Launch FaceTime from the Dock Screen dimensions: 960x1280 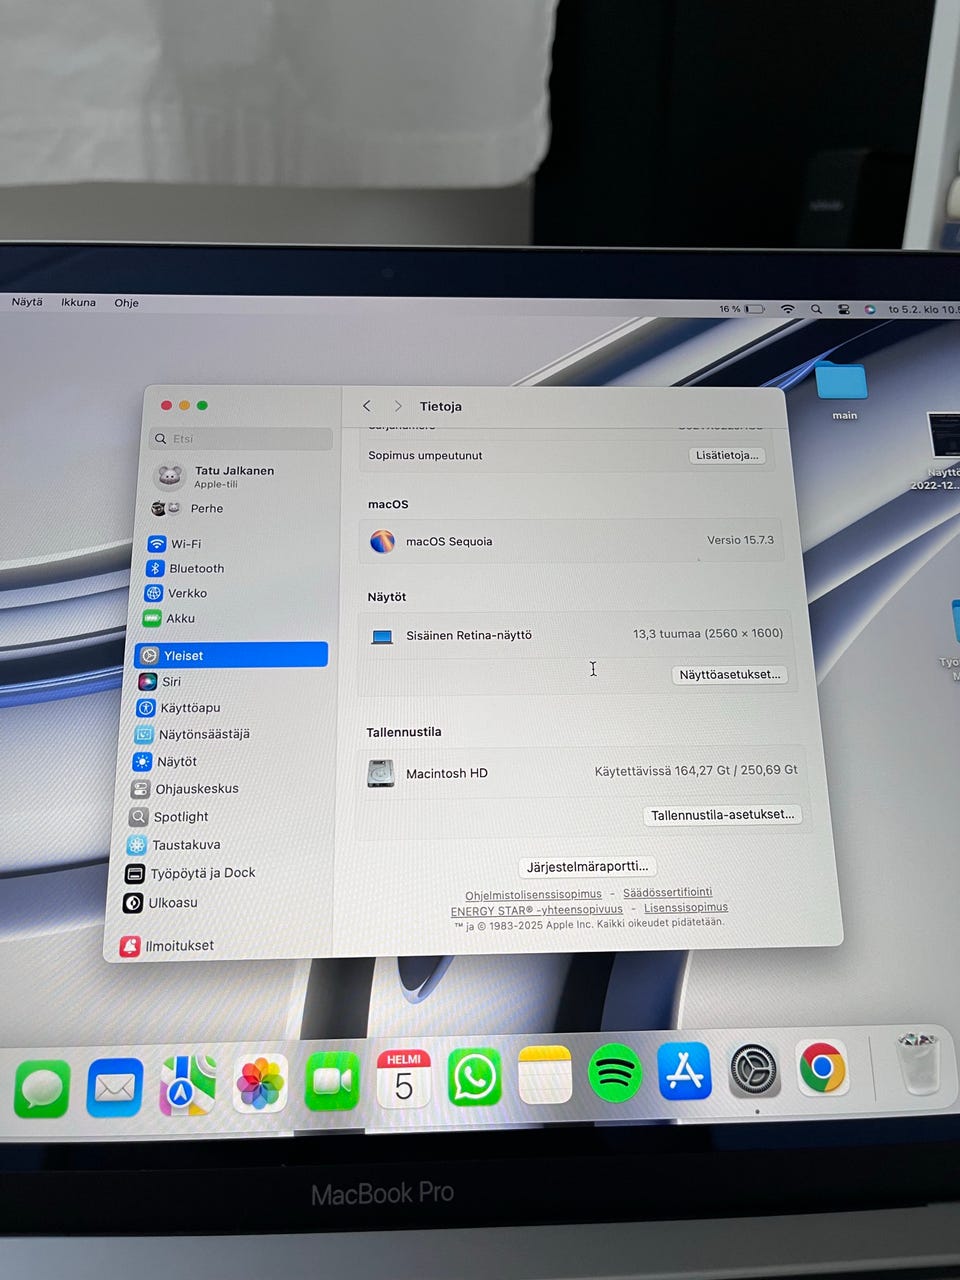click(x=332, y=1082)
